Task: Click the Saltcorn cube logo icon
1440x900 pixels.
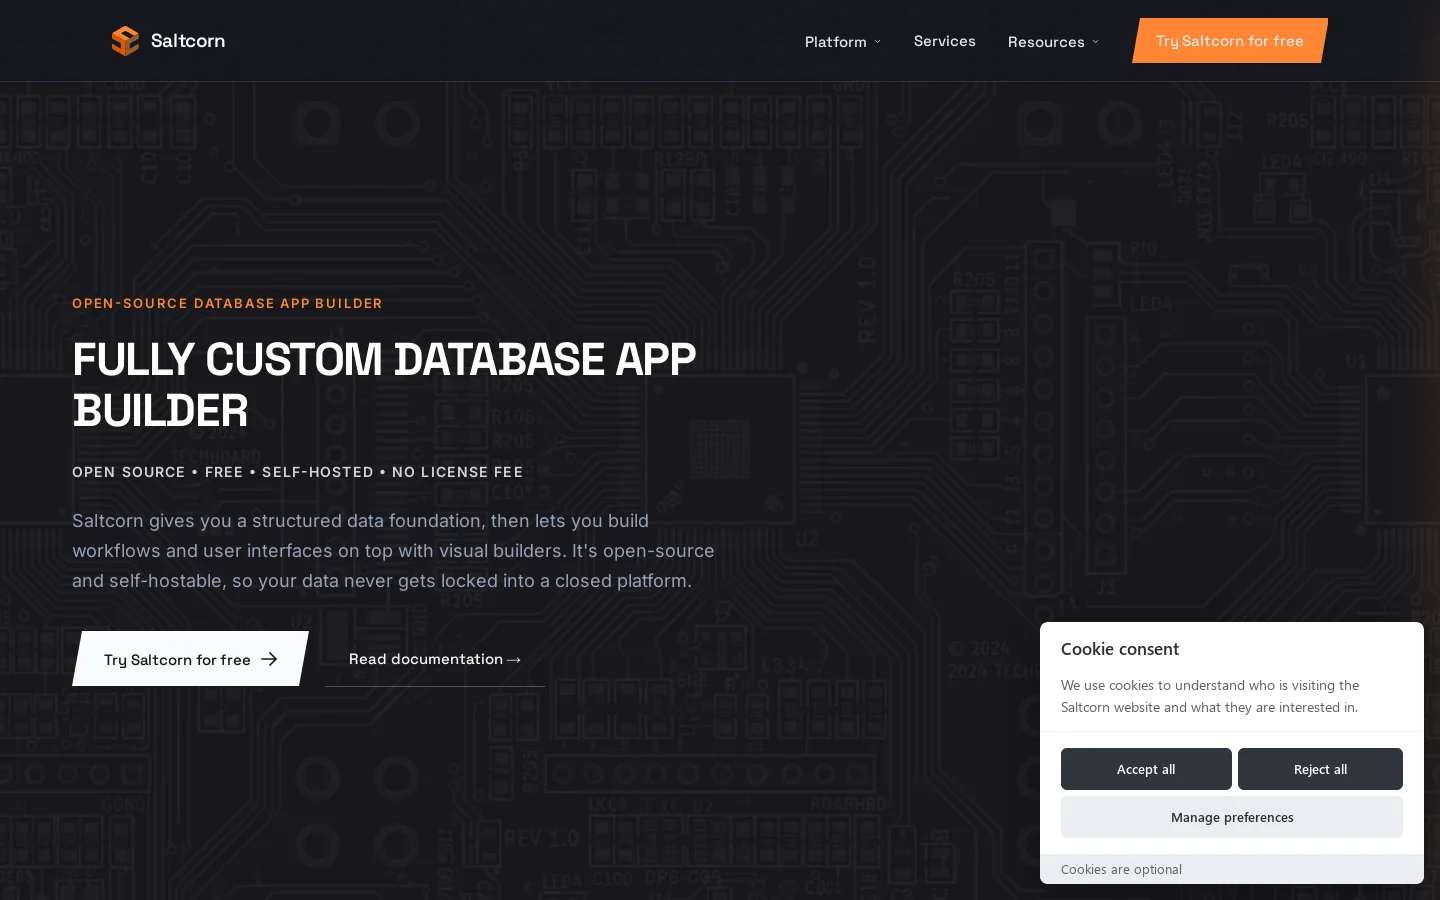Action: click(x=125, y=41)
